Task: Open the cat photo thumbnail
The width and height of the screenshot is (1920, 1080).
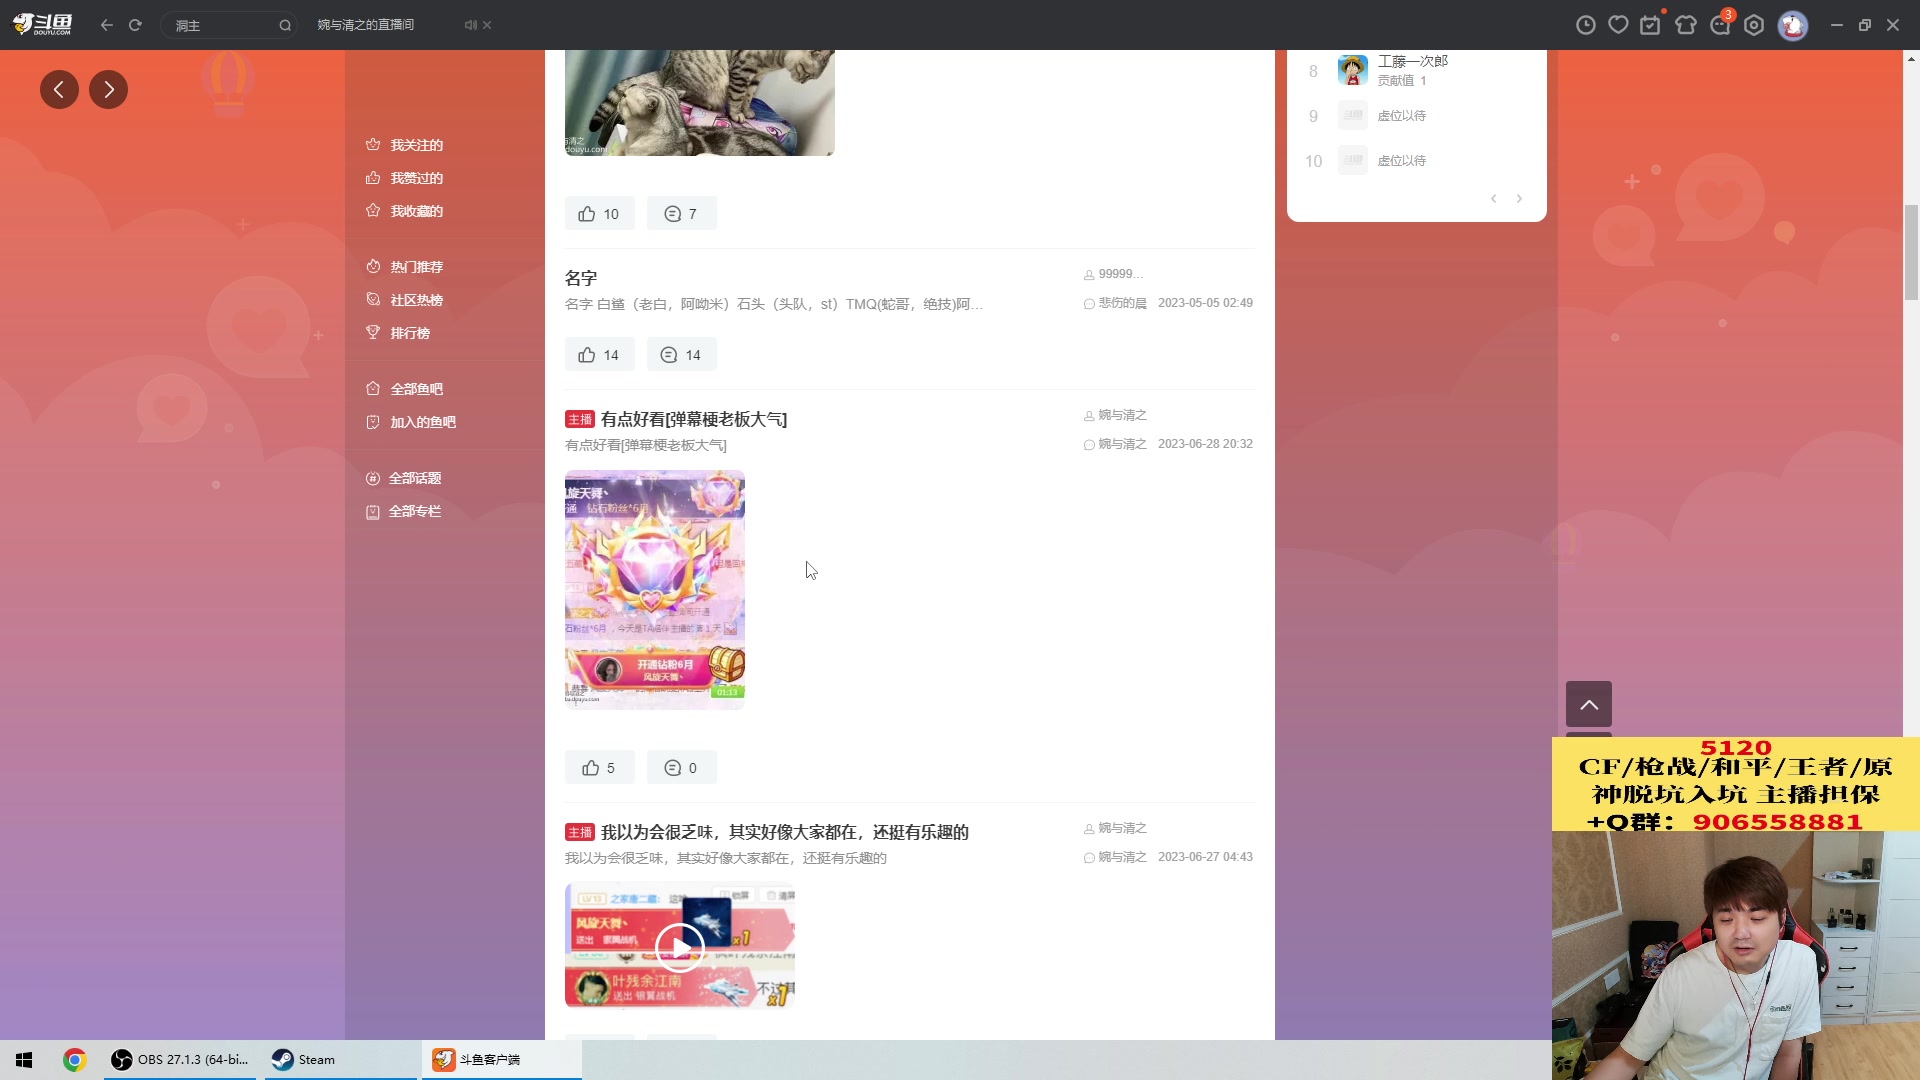Action: 700,103
